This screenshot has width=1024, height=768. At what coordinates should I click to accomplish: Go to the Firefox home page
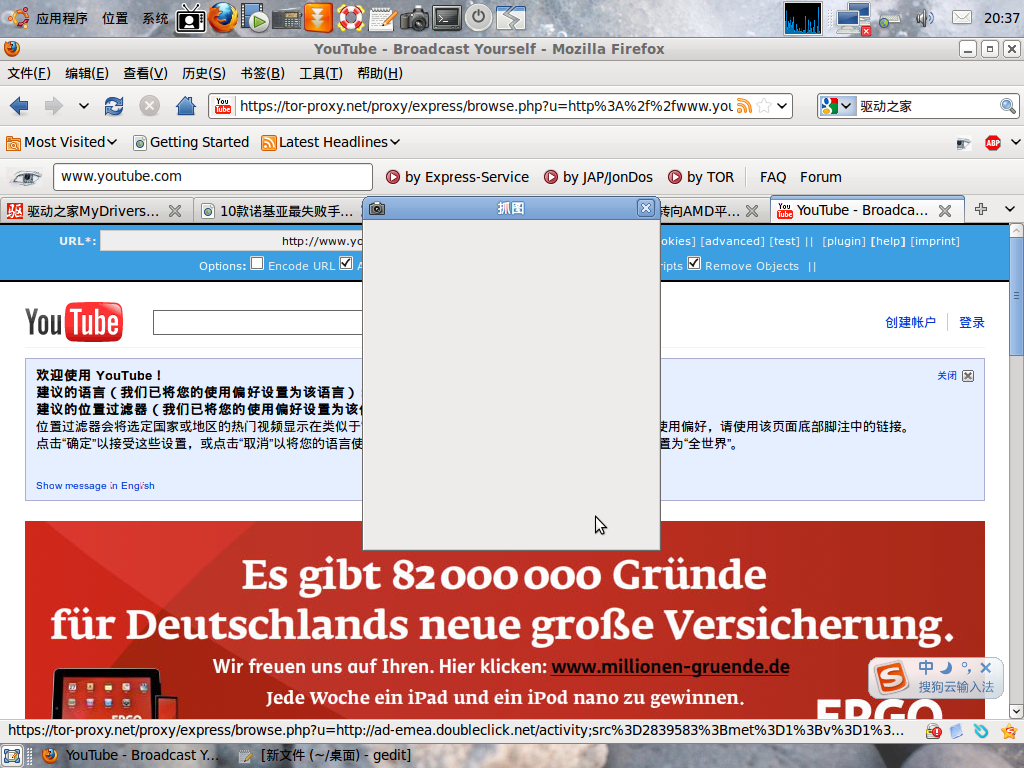coord(185,106)
